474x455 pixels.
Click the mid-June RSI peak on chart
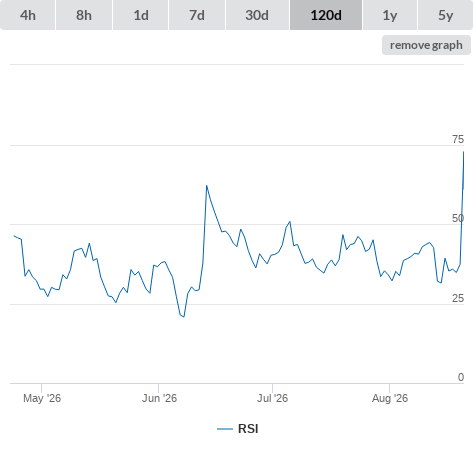pos(207,186)
